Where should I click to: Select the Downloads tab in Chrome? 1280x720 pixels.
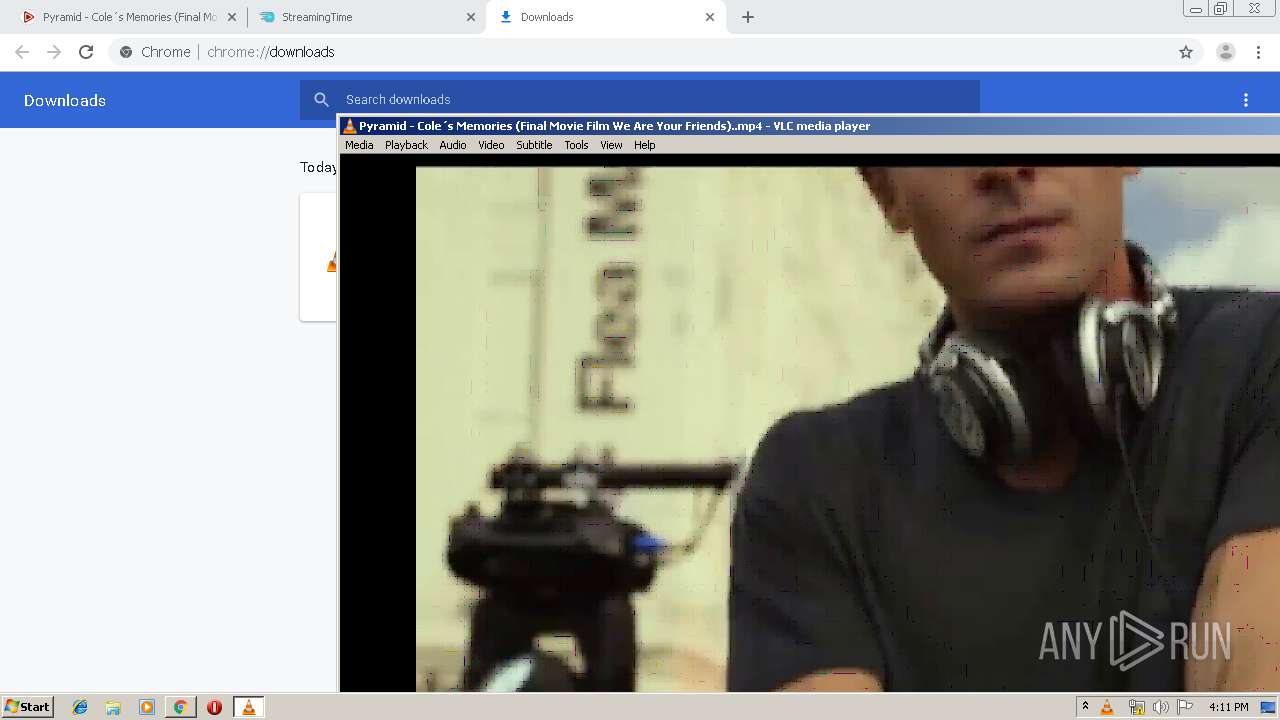point(605,17)
